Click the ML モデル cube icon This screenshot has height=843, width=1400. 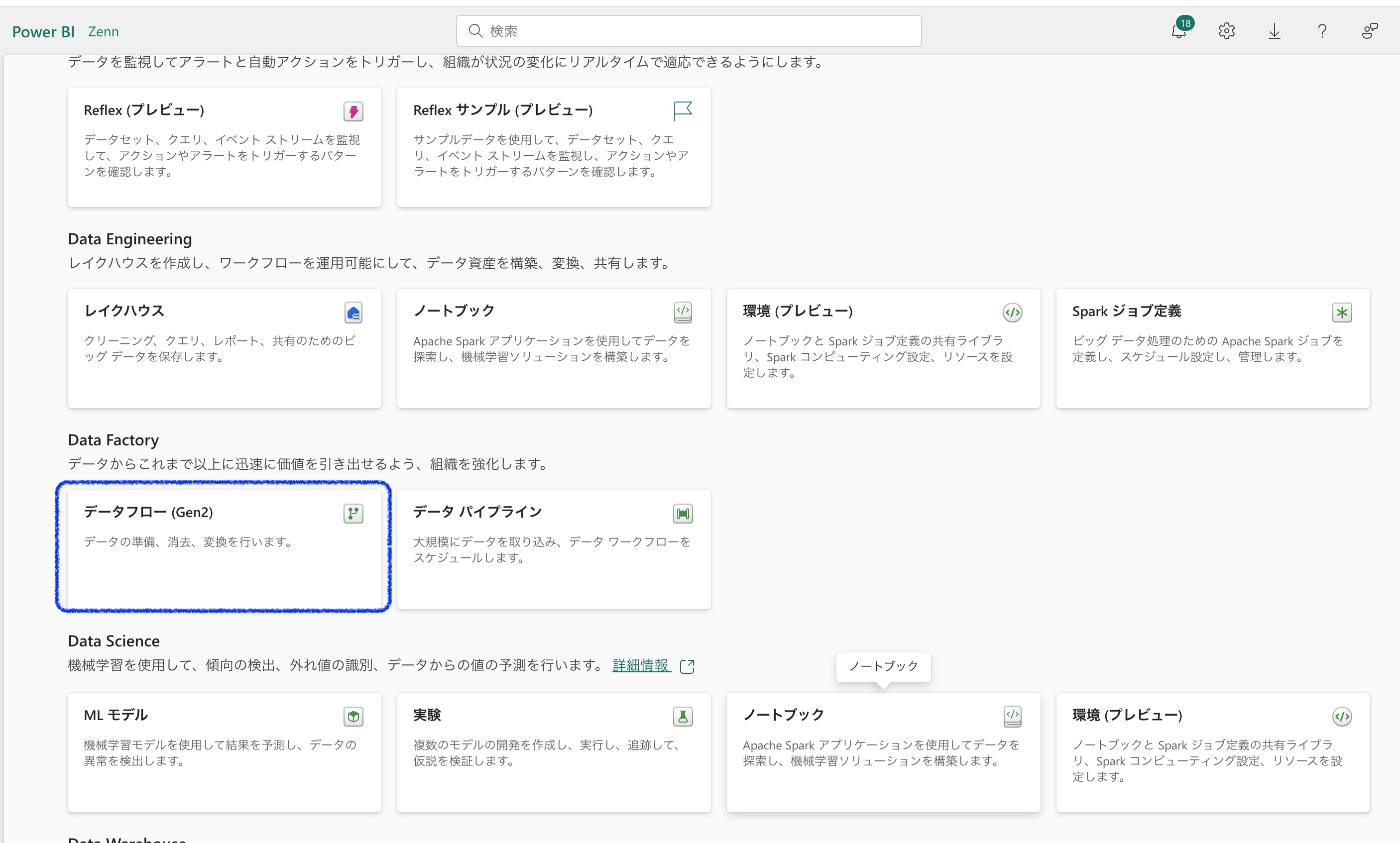(x=353, y=716)
